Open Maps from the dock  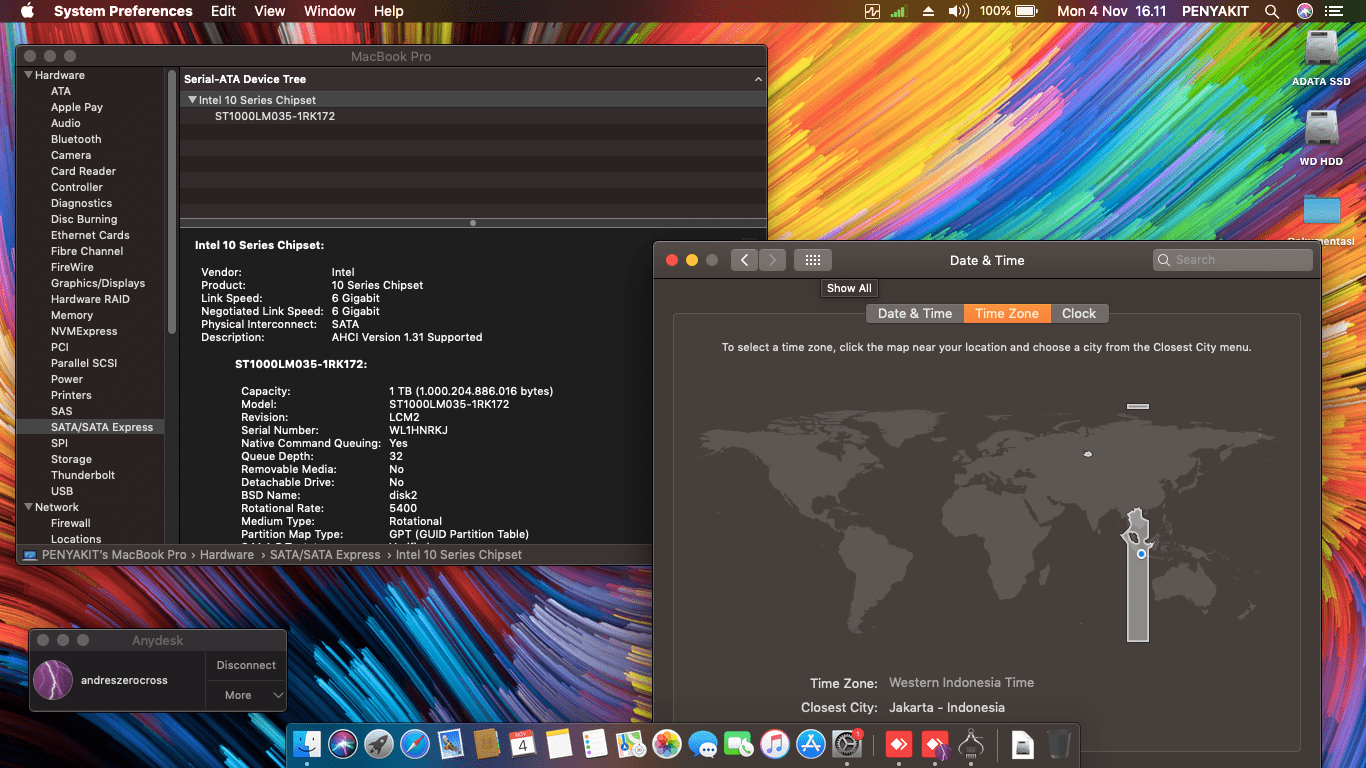(x=631, y=744)
